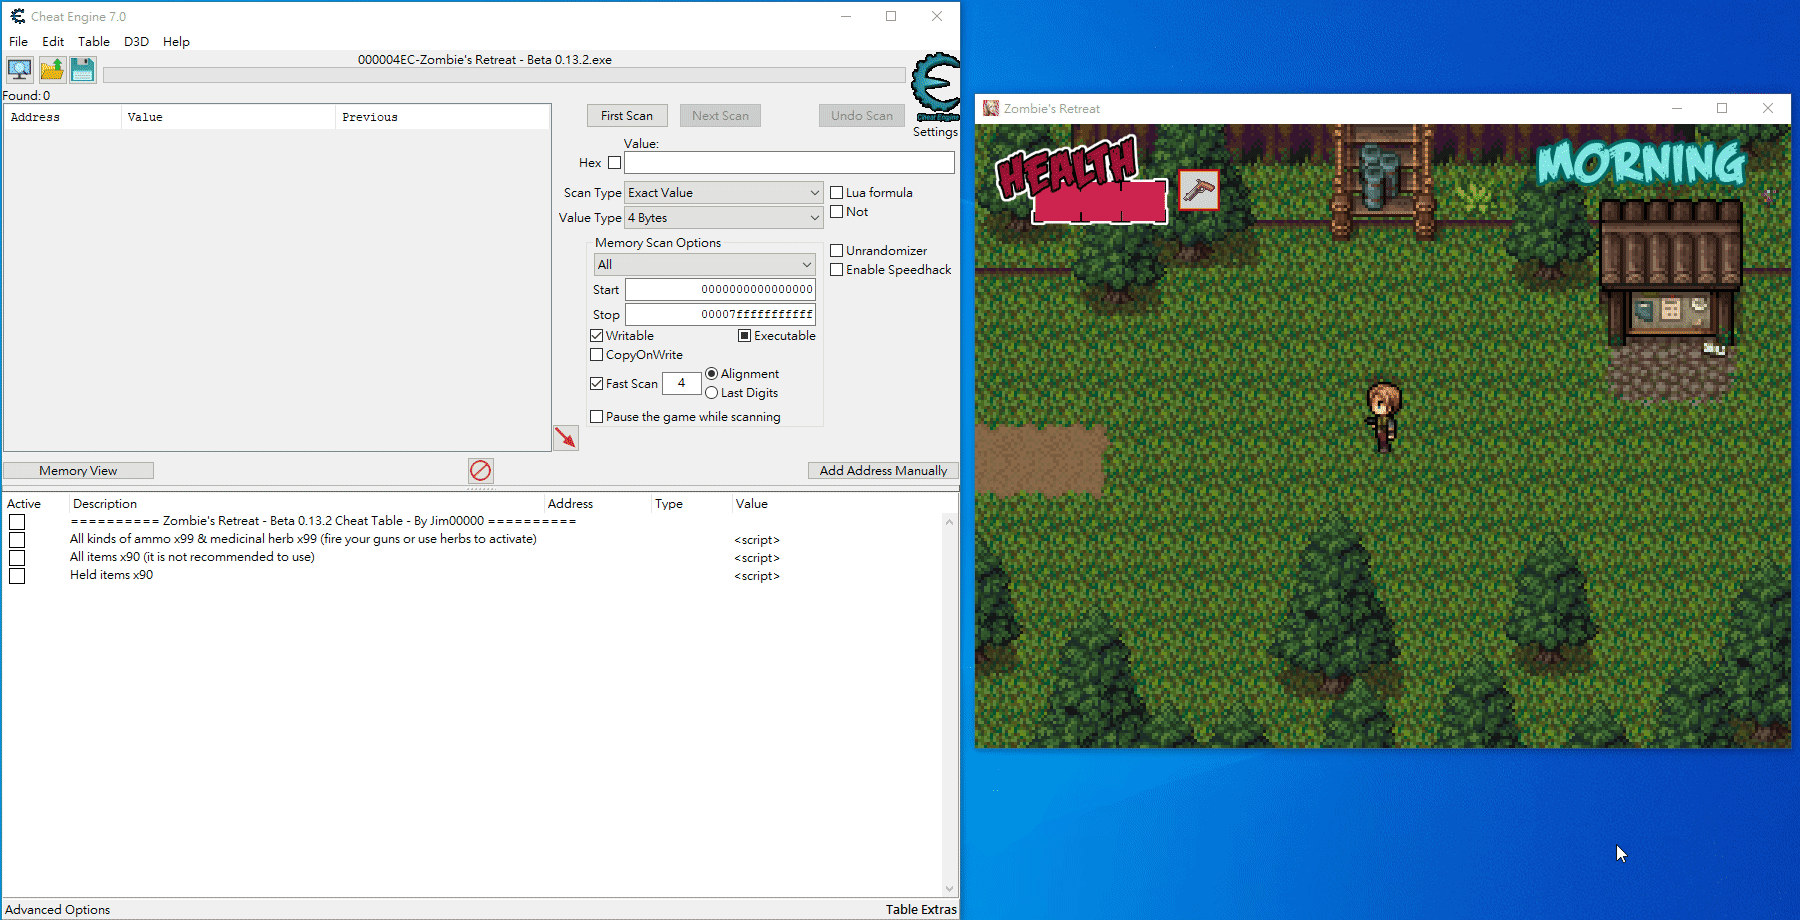Click Add Address Manually
The width and height of the screenshot is (1800, 920).
(x=883, y=471)
